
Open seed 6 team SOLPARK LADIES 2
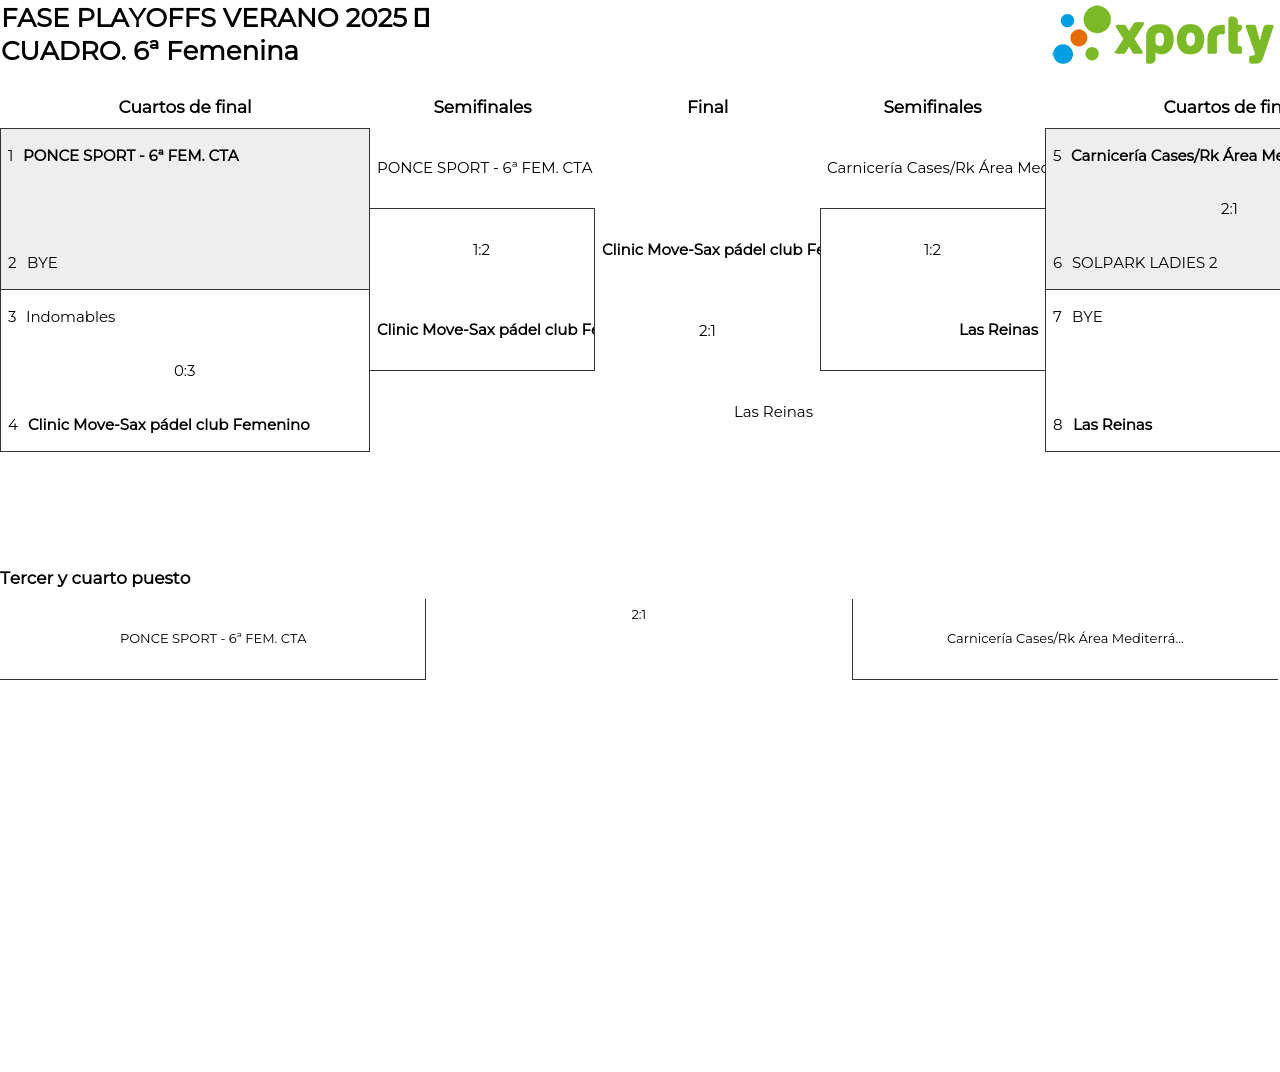click(x=1144, y=263)
